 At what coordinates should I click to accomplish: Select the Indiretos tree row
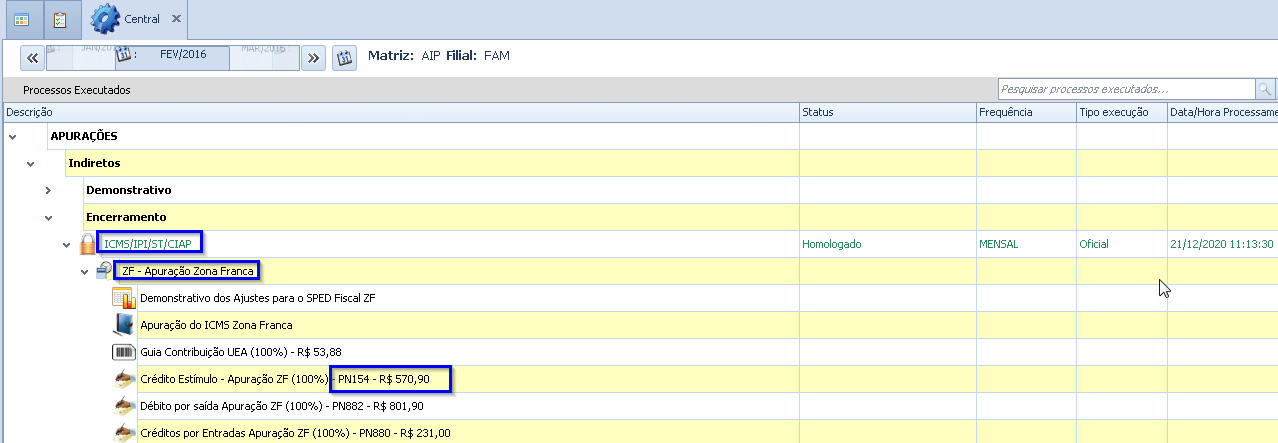click(95, 162)
